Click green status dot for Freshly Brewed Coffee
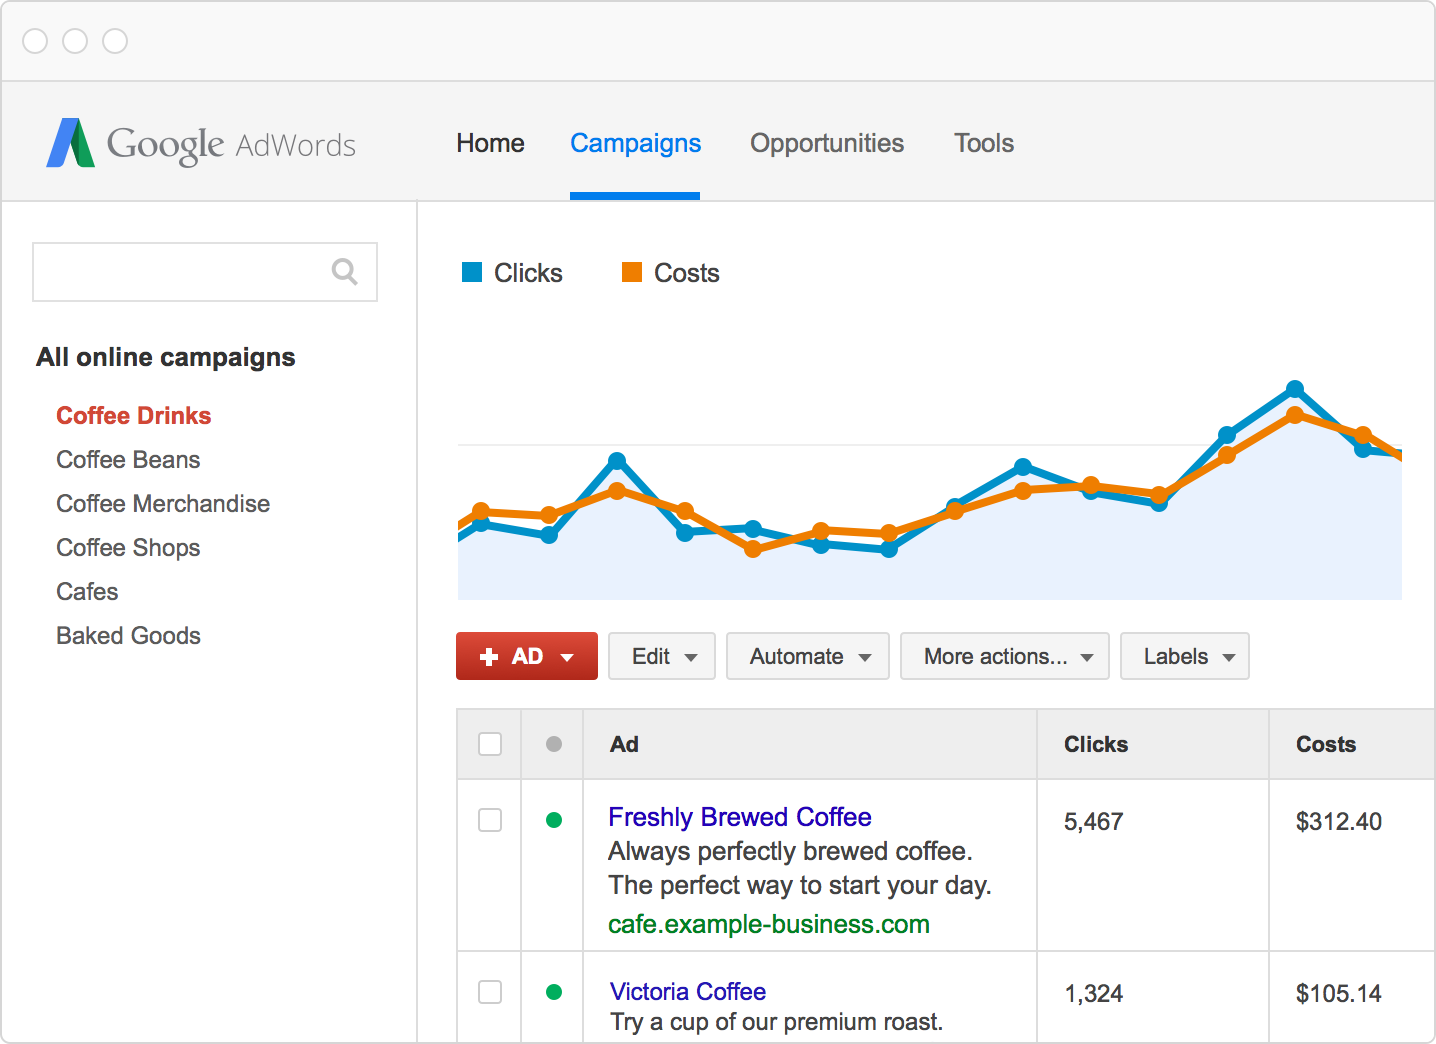The image size is (1436, 1044). pyautogui.click(x=554, y=820)
